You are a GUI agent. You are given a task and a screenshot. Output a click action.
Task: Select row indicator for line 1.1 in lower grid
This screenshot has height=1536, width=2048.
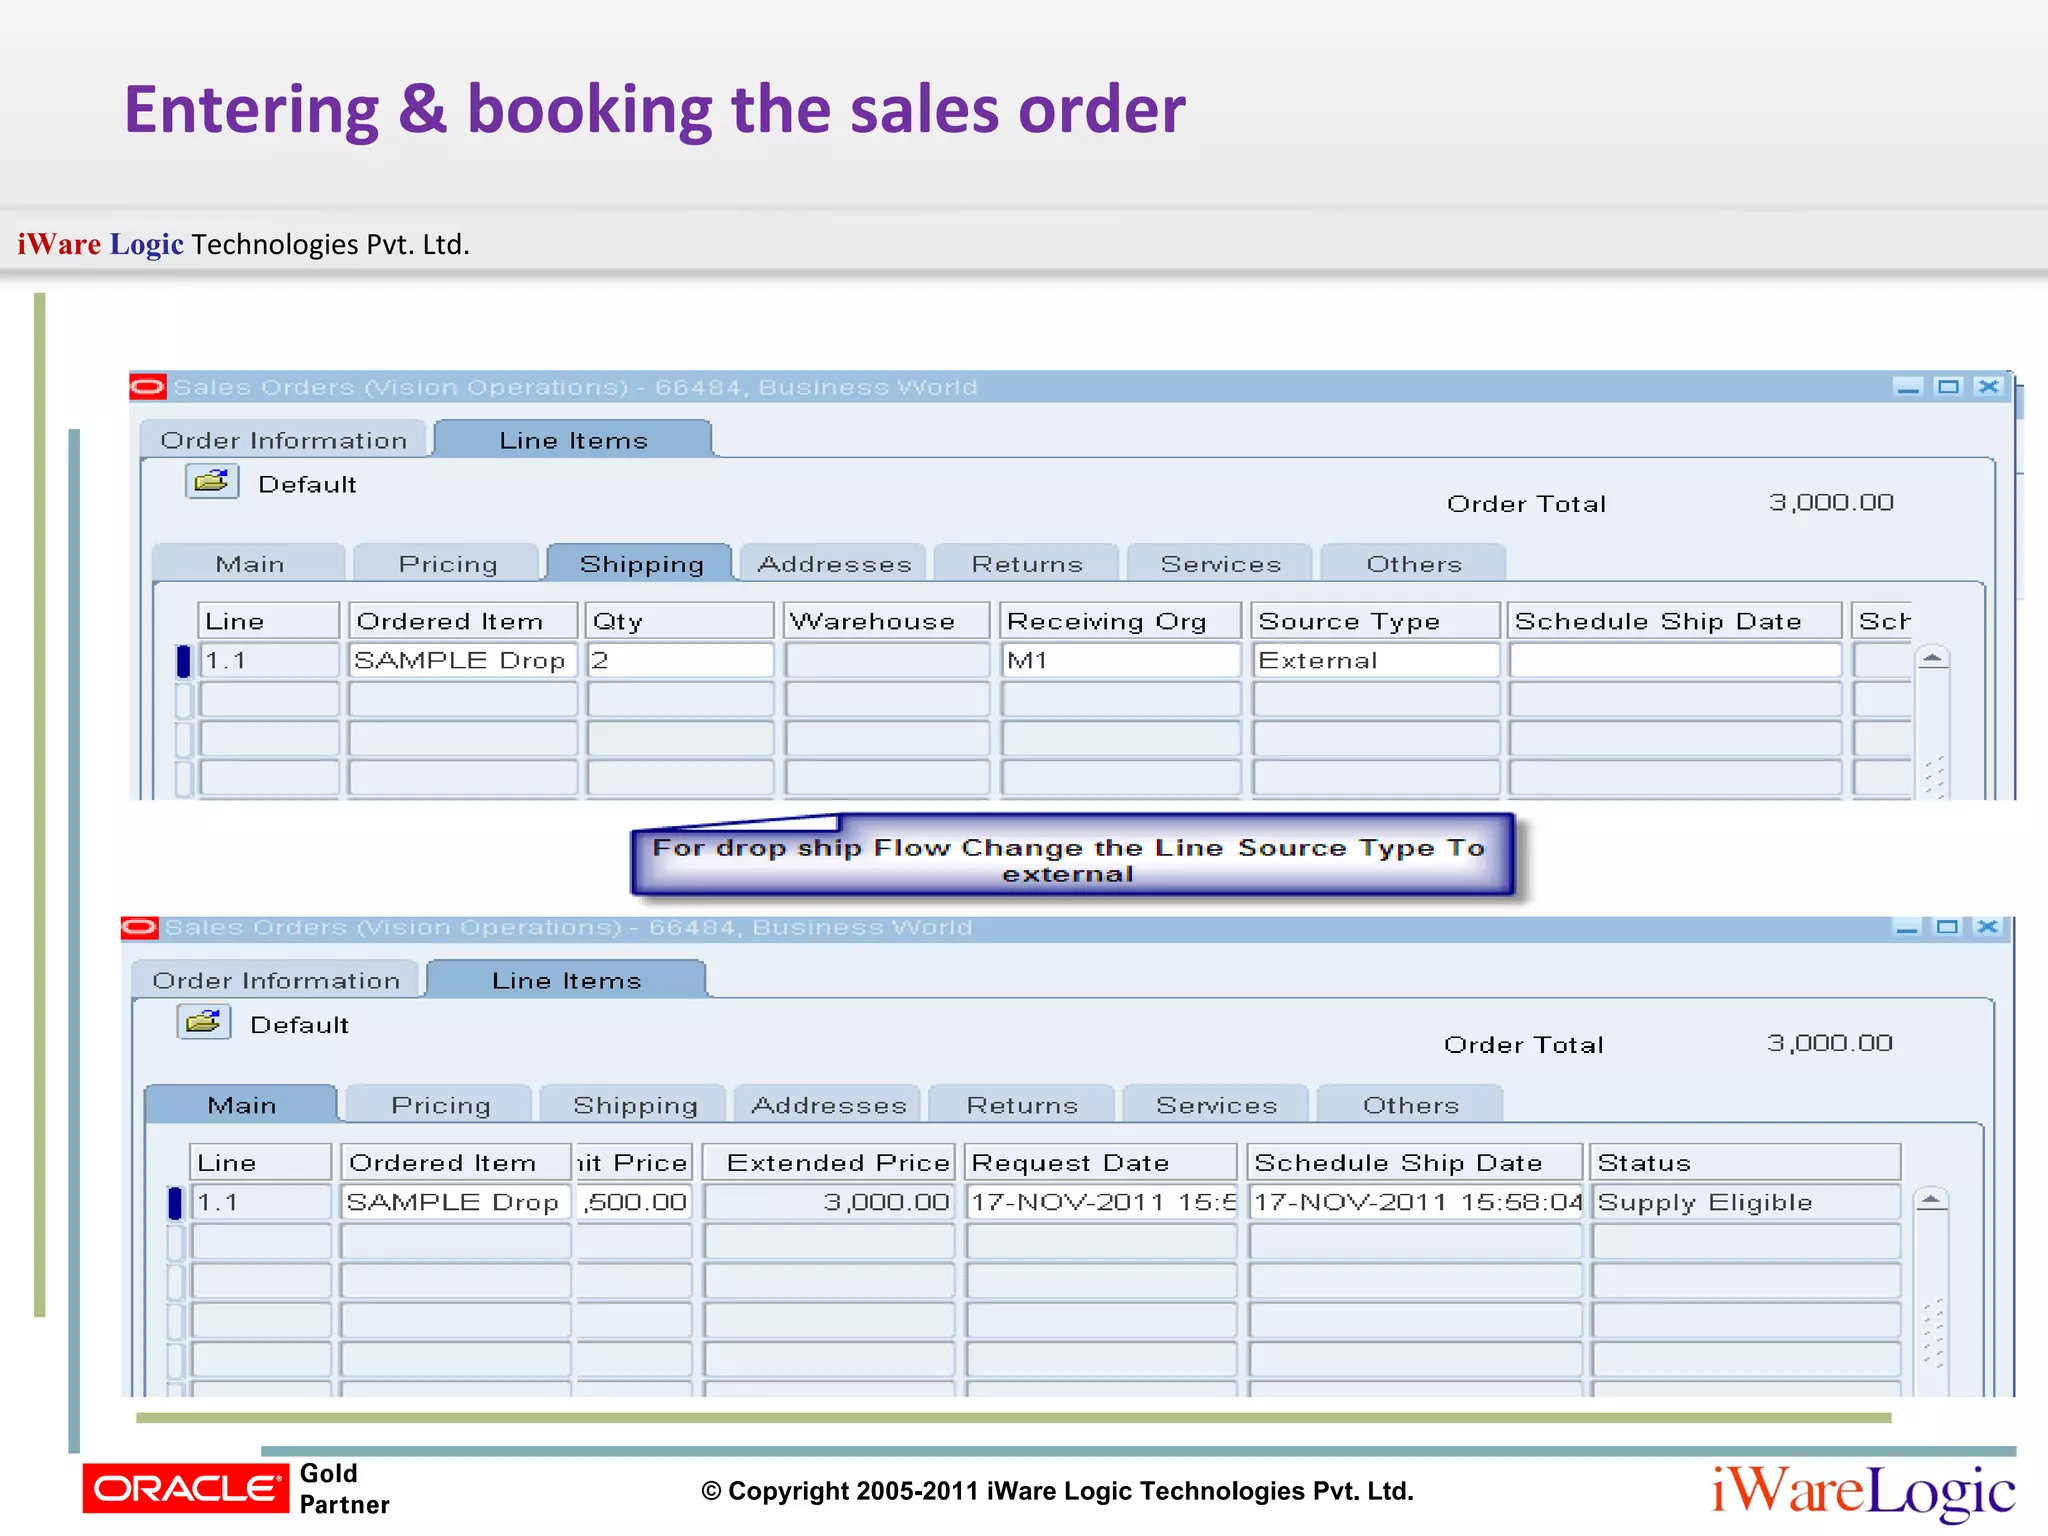point(175,1202)
